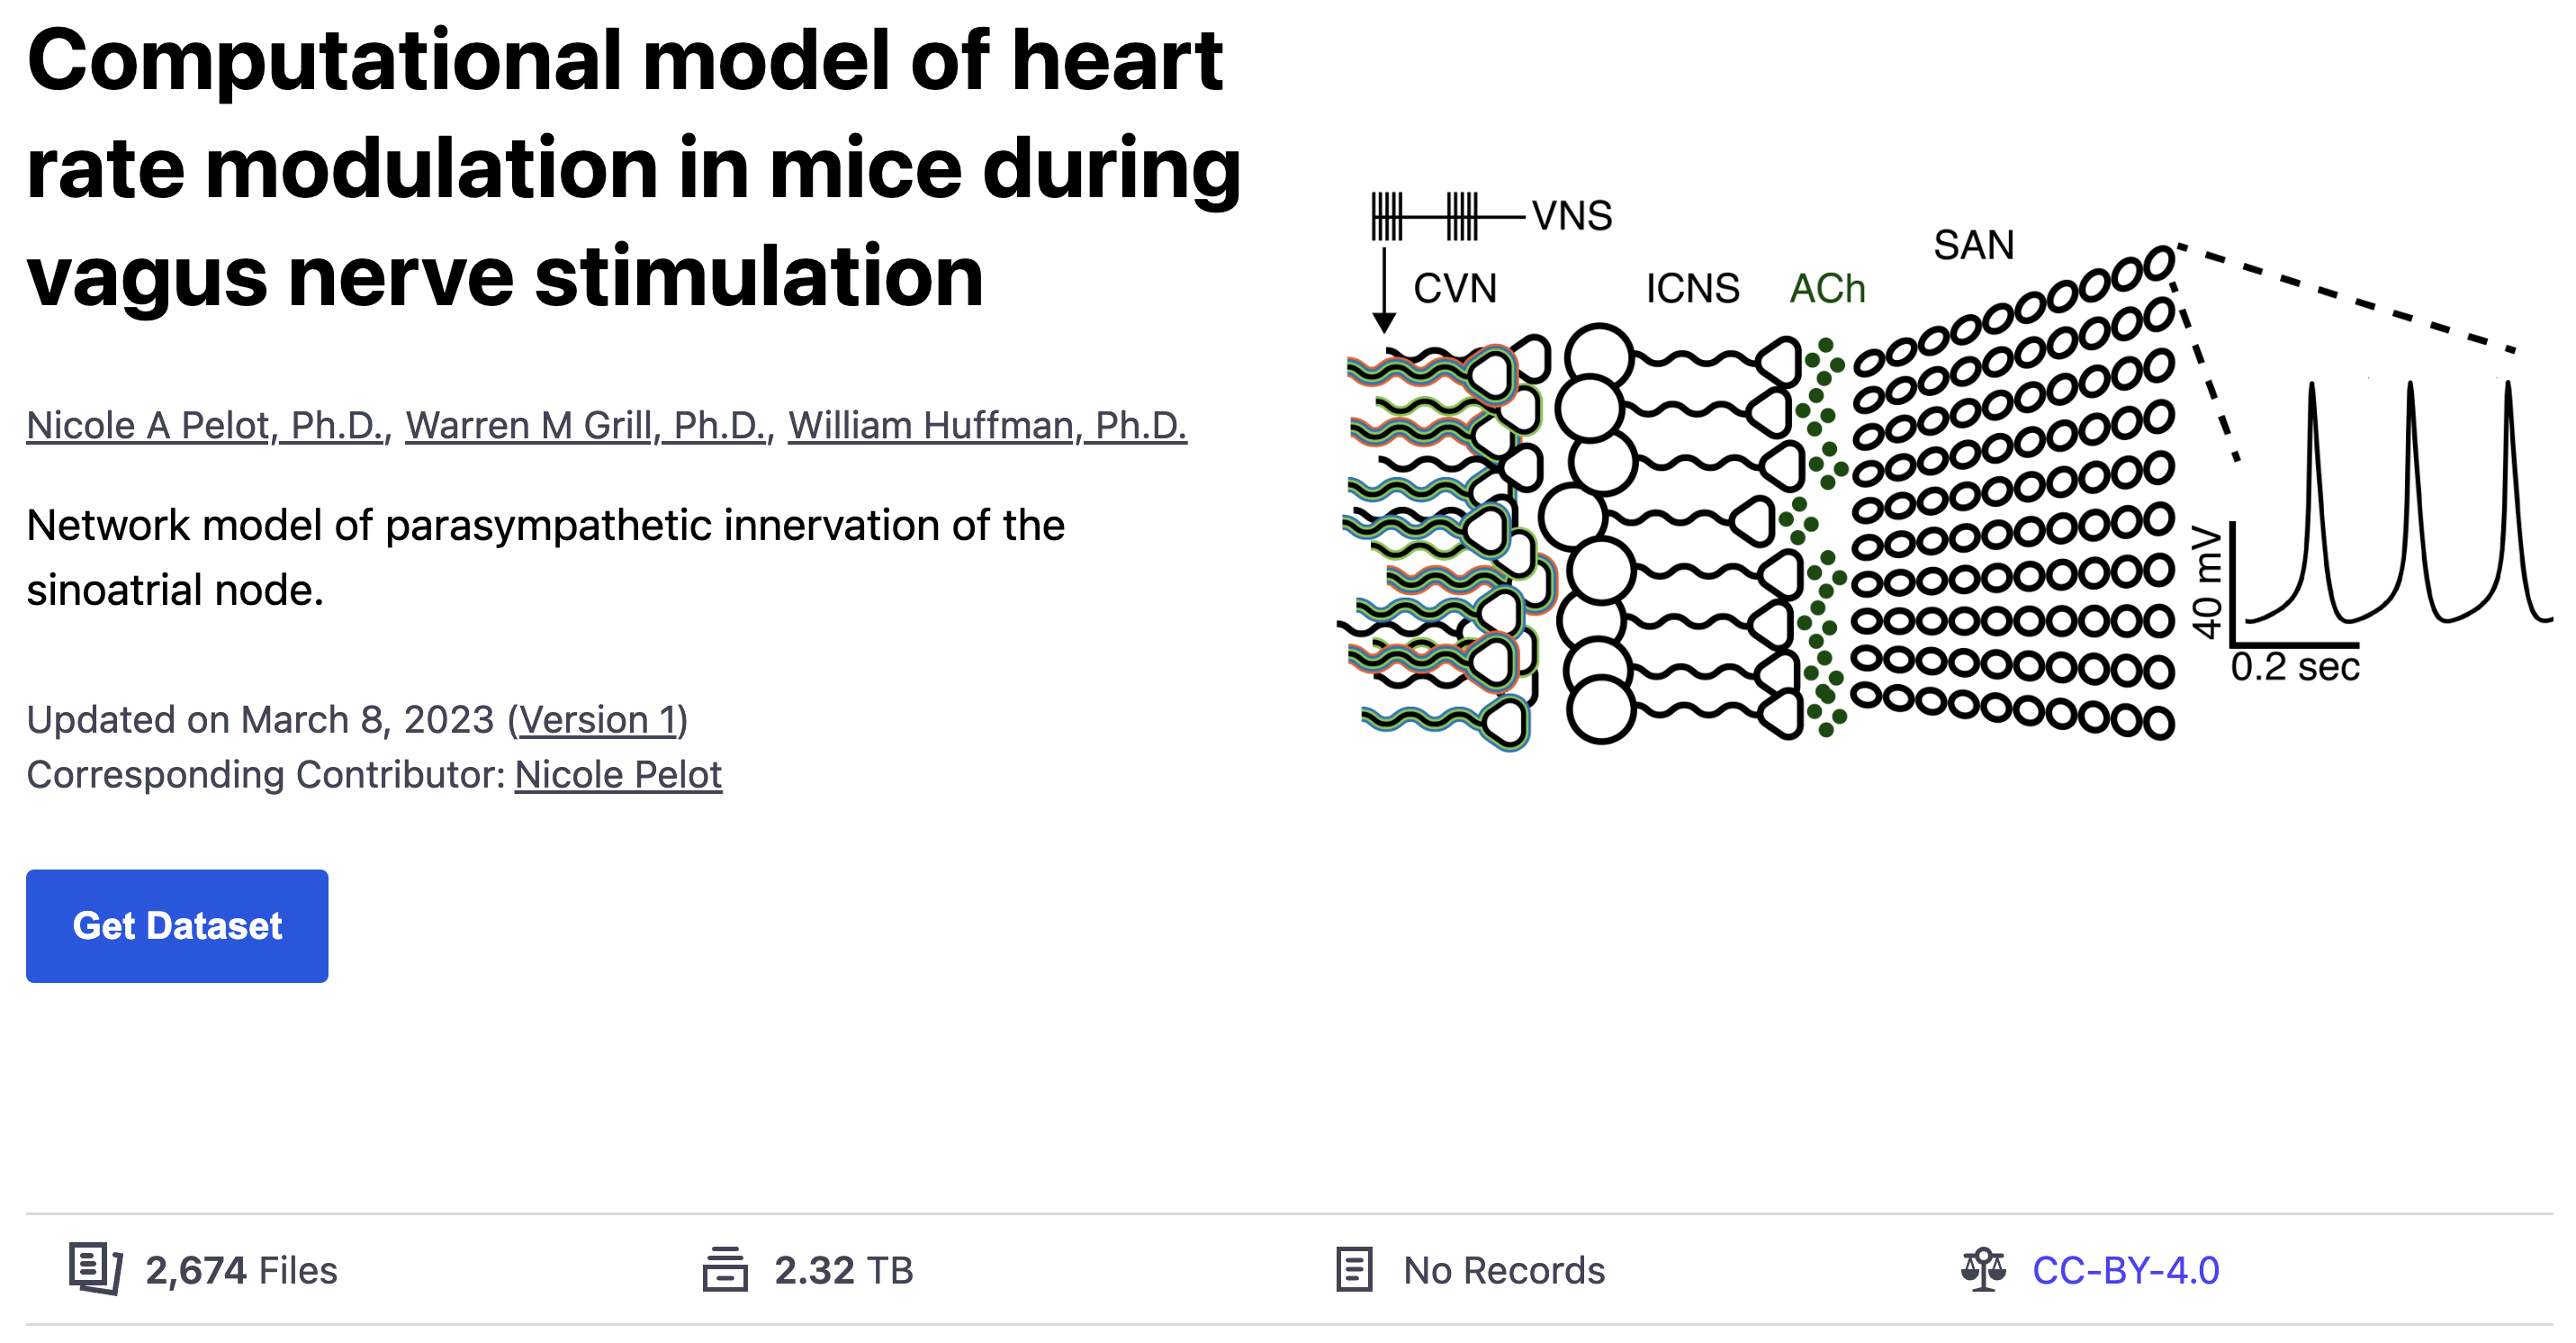Open the Version 1 link
The height and width of the screenshot is (1343, 2576).
coord(598,720)
